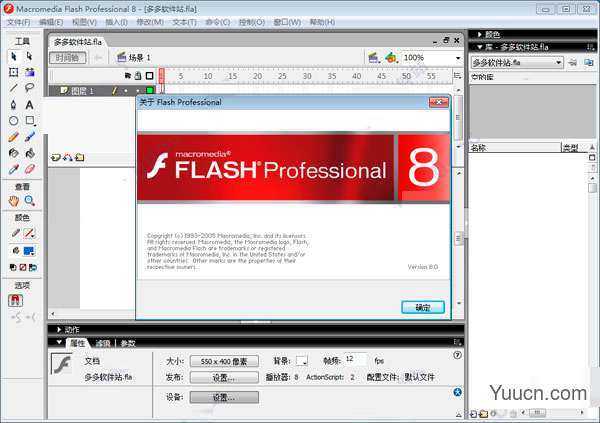600x423 pixels.
Task: Activate the Zoom magnifier tool
Action: click(29, 201)
